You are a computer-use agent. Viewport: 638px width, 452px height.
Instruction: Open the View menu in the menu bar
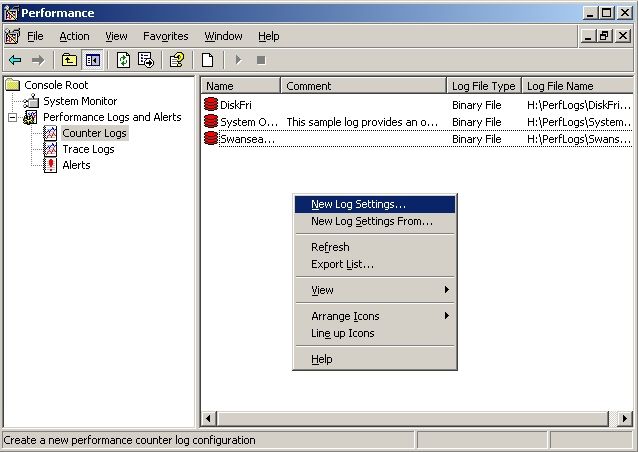click(116, 36)
